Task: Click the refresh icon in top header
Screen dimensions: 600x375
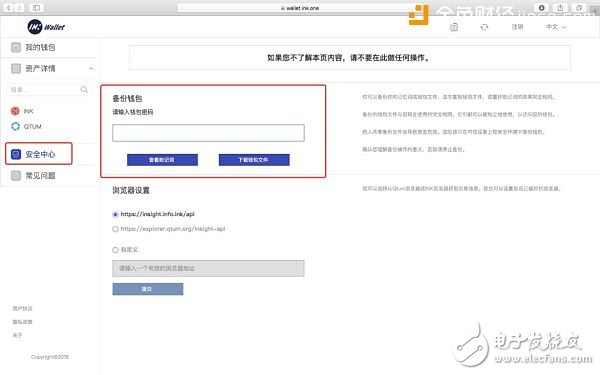Action: [x=484, y=27]
